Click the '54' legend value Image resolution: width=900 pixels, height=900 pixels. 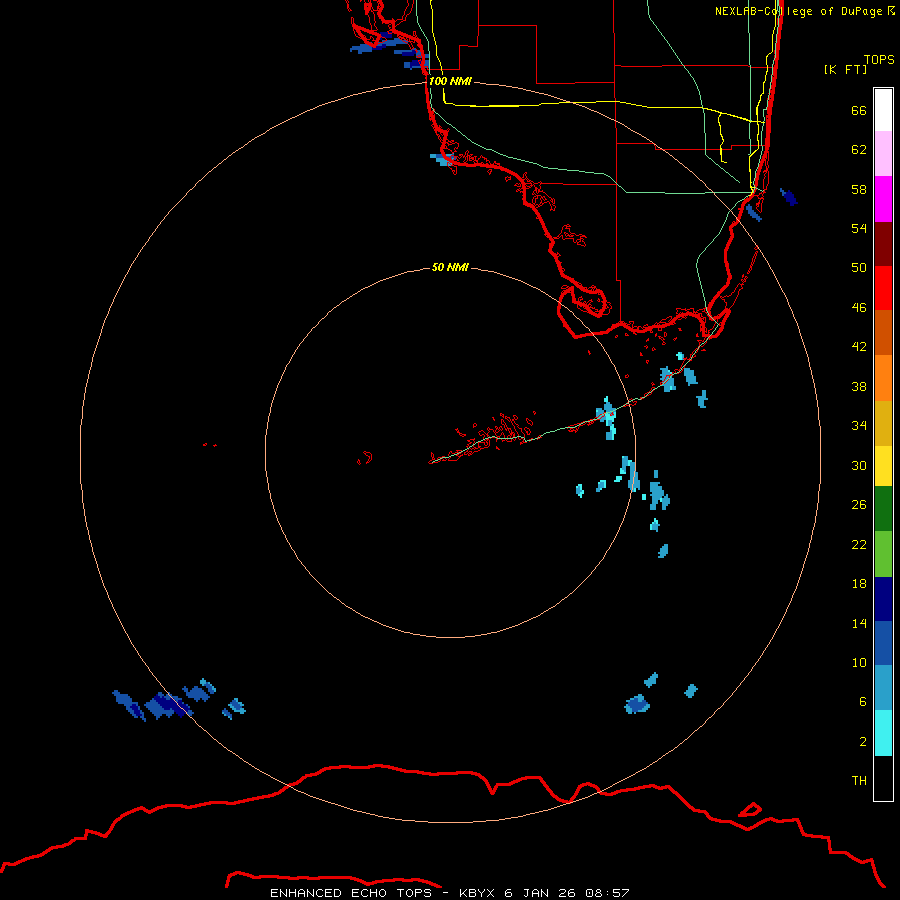coord(859,228)
